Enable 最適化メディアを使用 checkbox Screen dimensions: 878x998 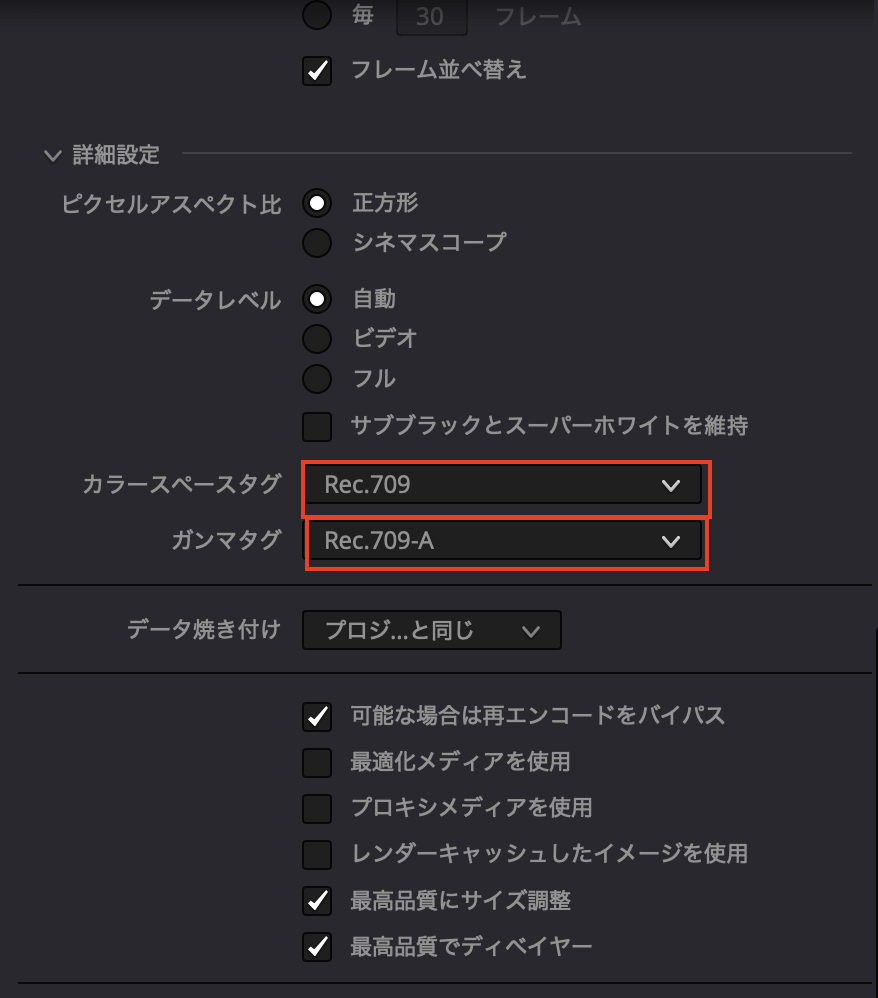pyautogui.click(x=317, y=763)
